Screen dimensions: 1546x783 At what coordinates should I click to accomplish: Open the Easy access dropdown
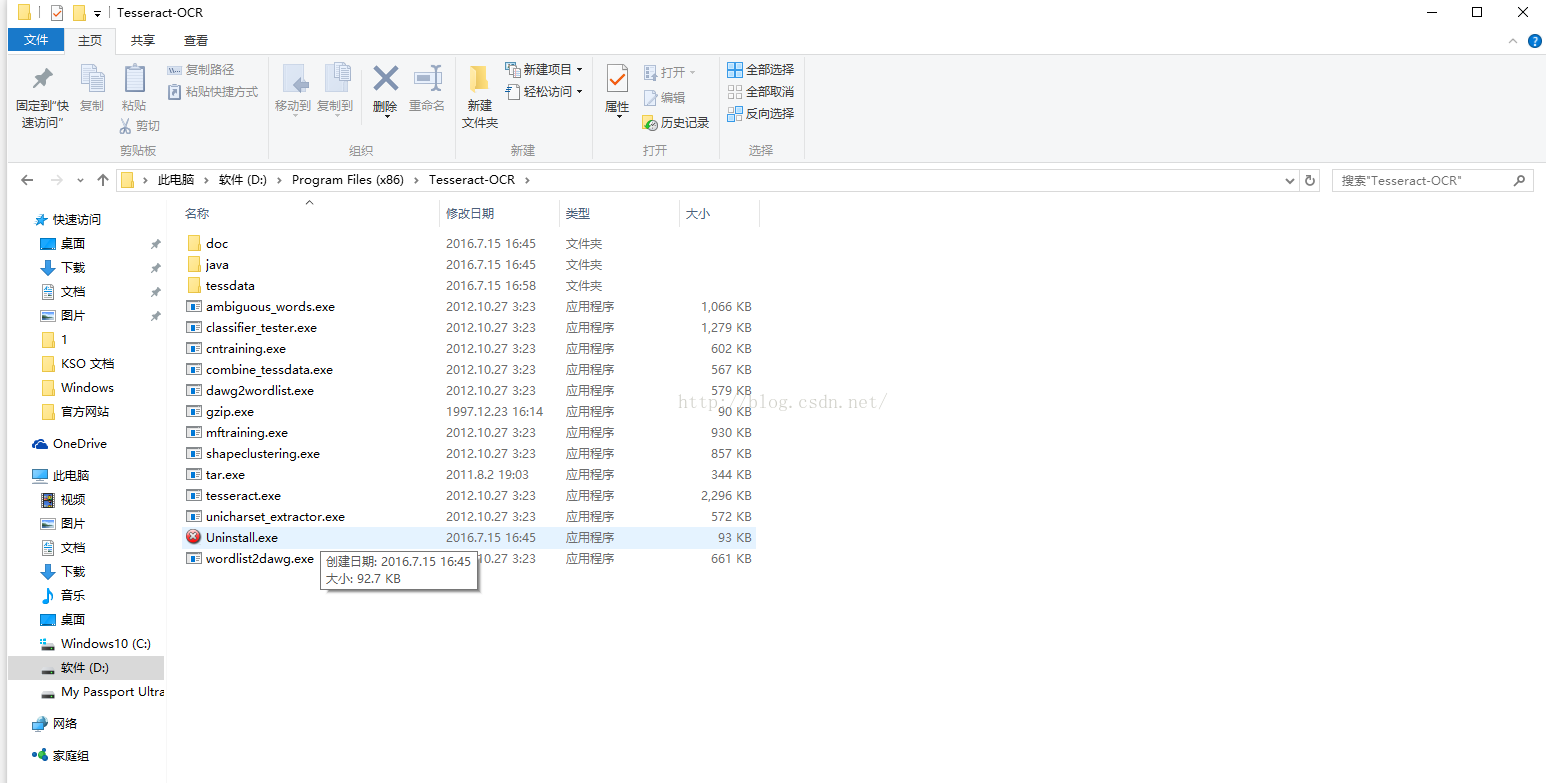pyautogui.click(x=544, y=92)
